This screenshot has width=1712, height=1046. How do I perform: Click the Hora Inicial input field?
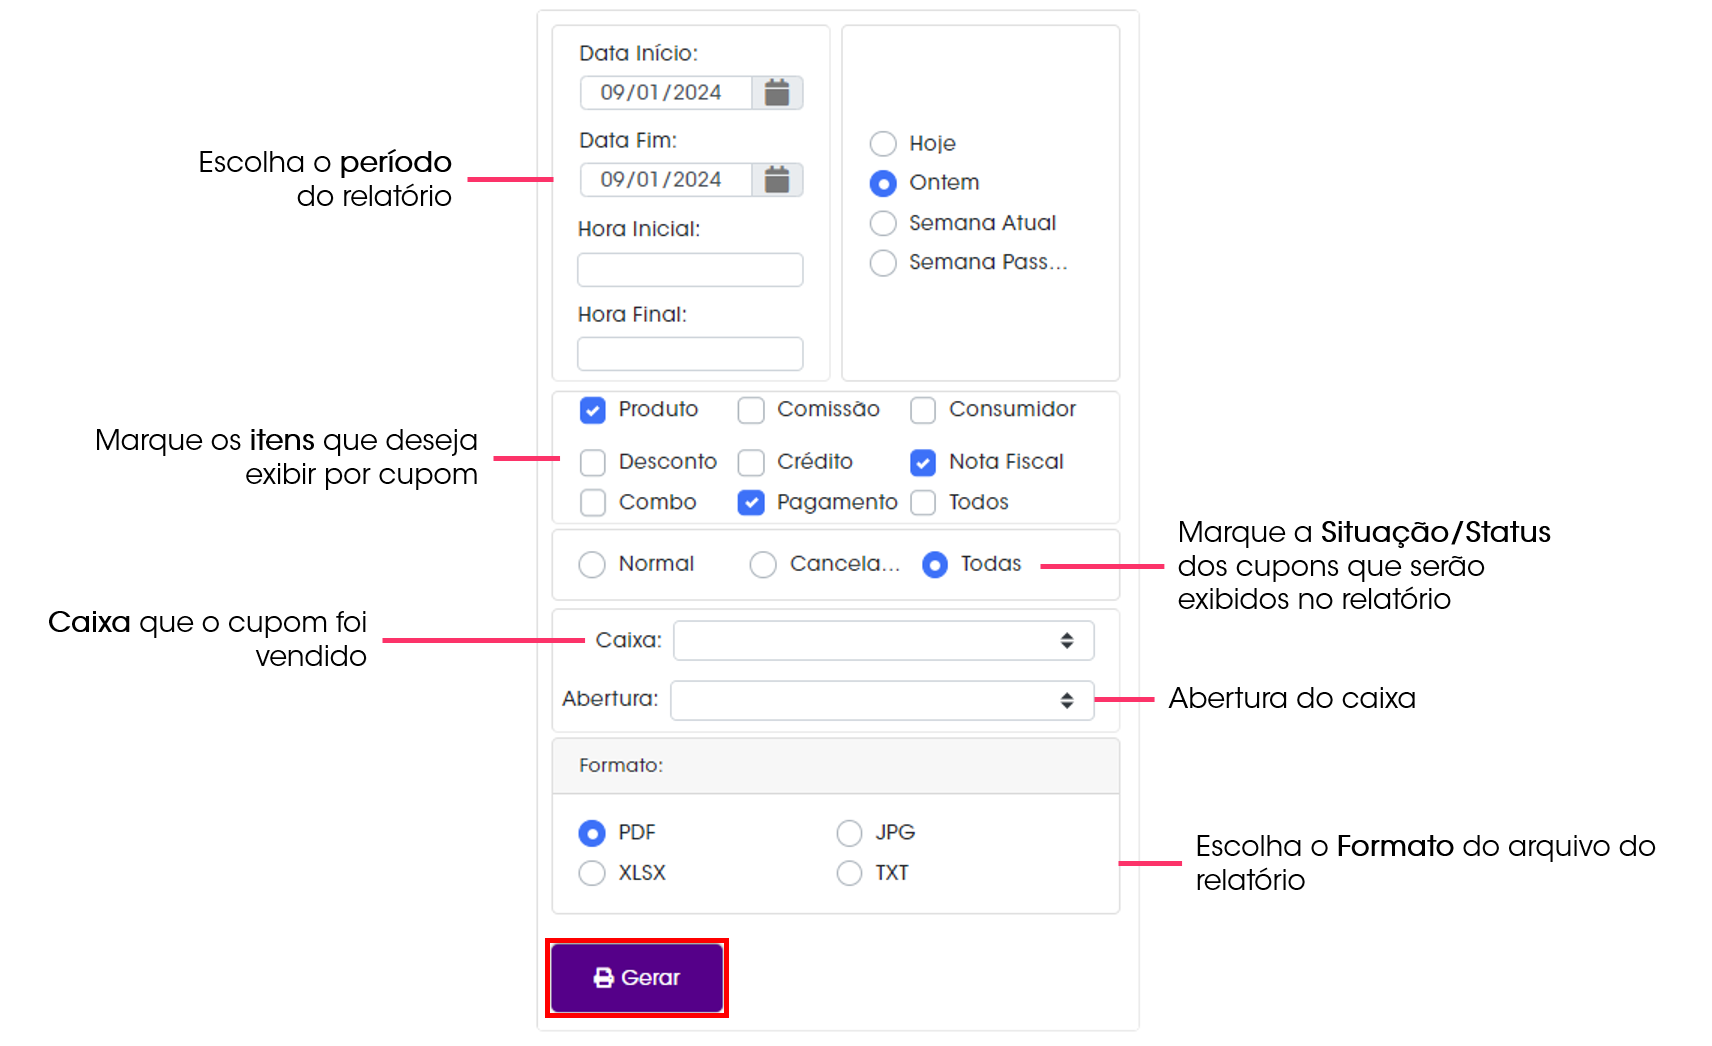690,270
